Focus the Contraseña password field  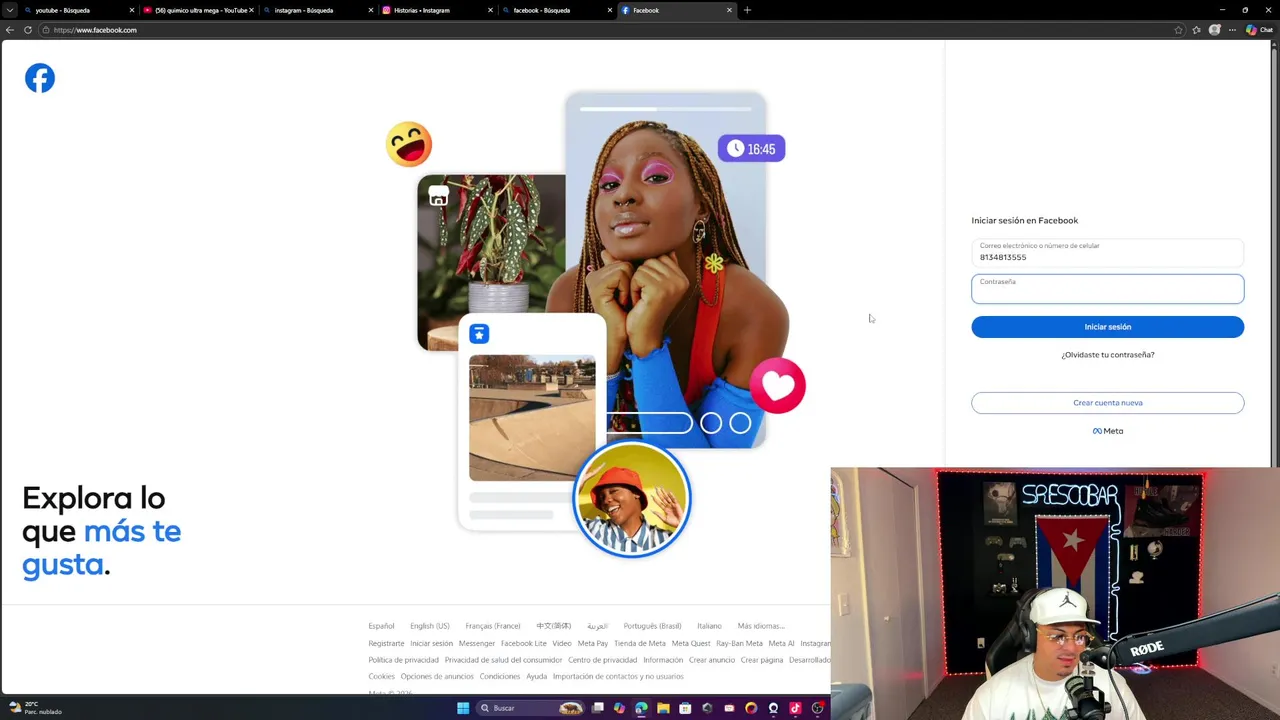coord(1108,289)
